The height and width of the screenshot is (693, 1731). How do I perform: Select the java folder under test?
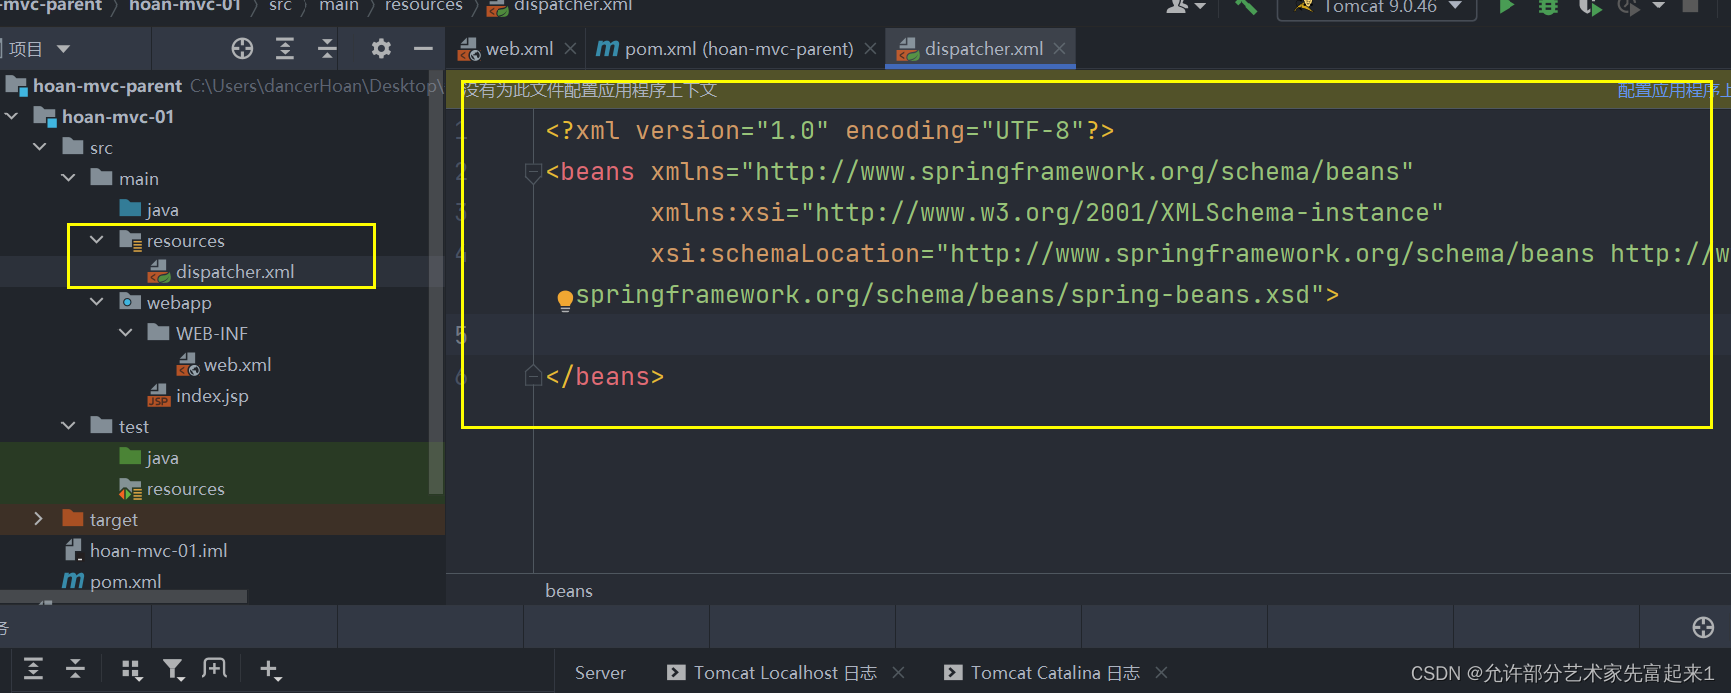[x=162, y=458]
